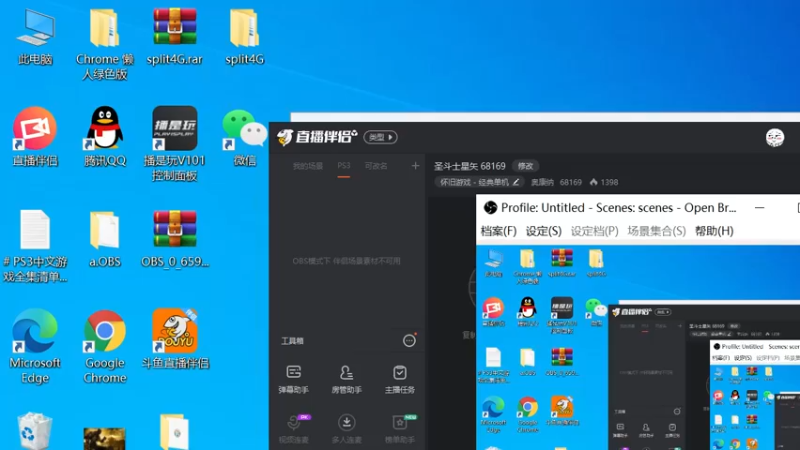Select the 微信 shortcut on the desktop
Image resolution: width=800 pixels, height=450 pixels.
(x=244, y=137)
